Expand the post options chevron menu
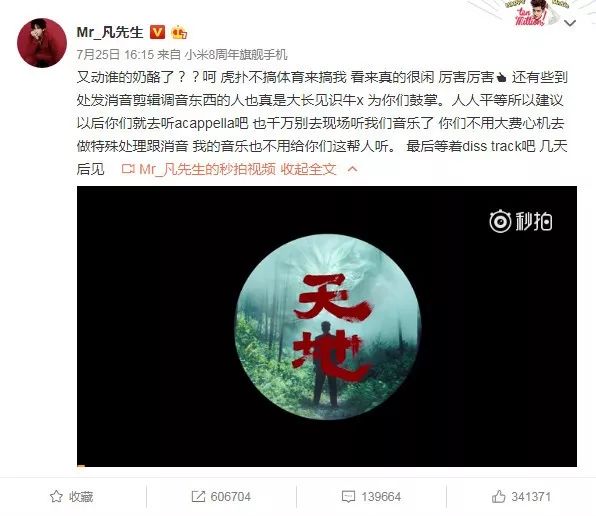Image resolution: width=596 pixels, height=516 pixels. click(x=570, y=24)
